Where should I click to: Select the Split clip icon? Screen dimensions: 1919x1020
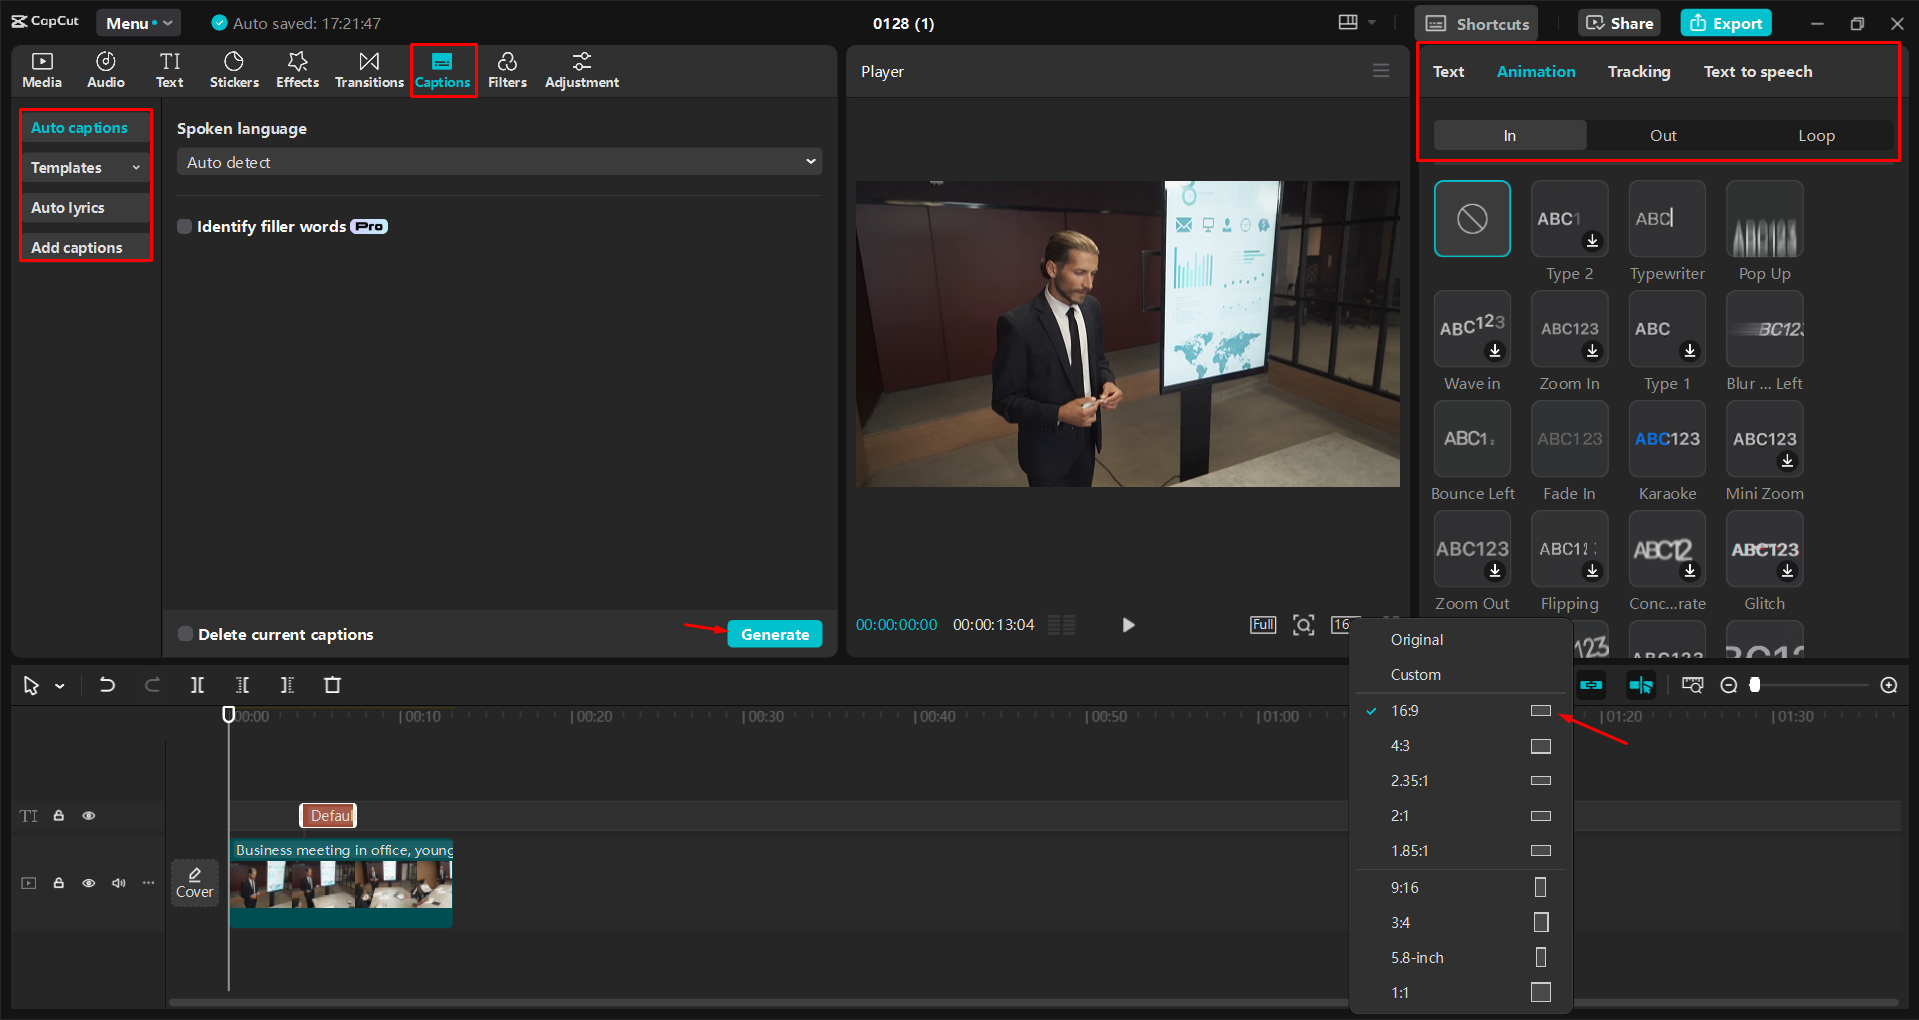(197, 685)
